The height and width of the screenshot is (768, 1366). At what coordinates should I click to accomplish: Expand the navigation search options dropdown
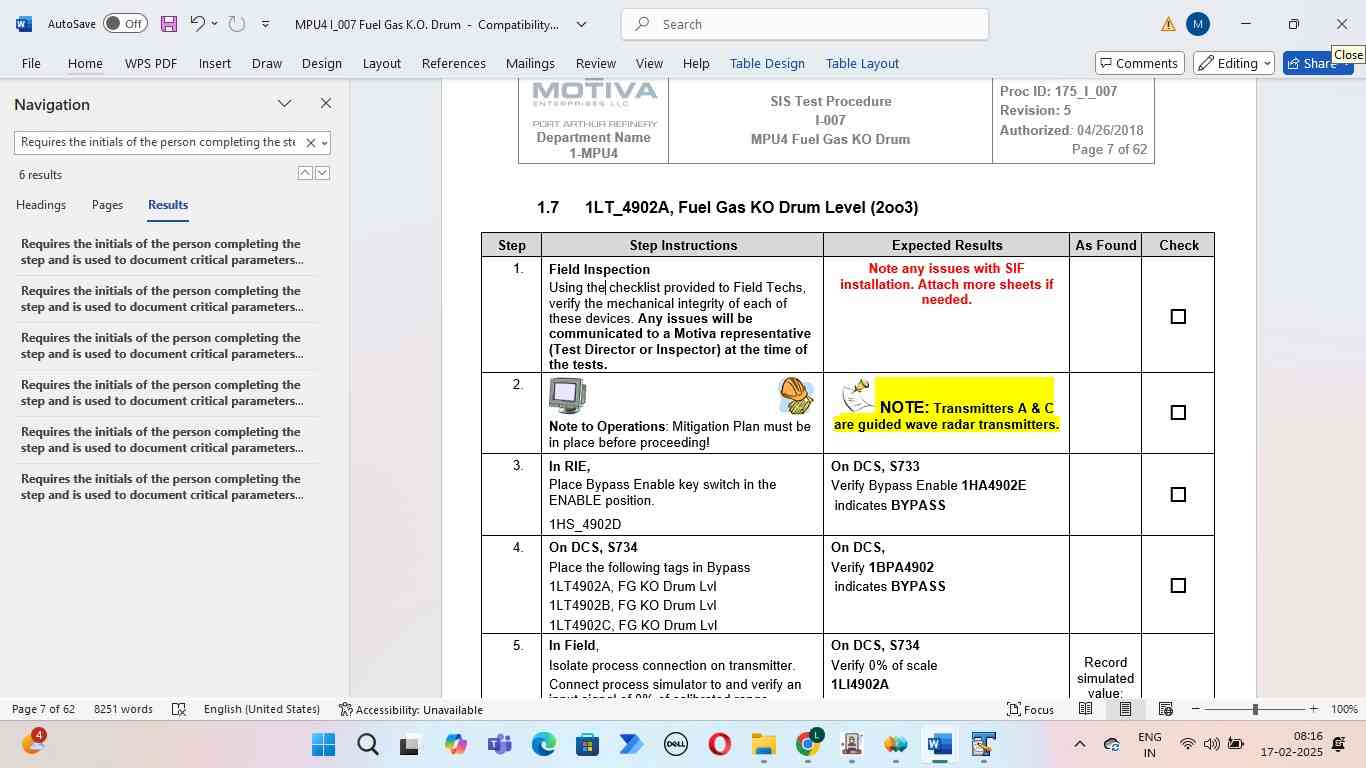[x=324, y=143]
